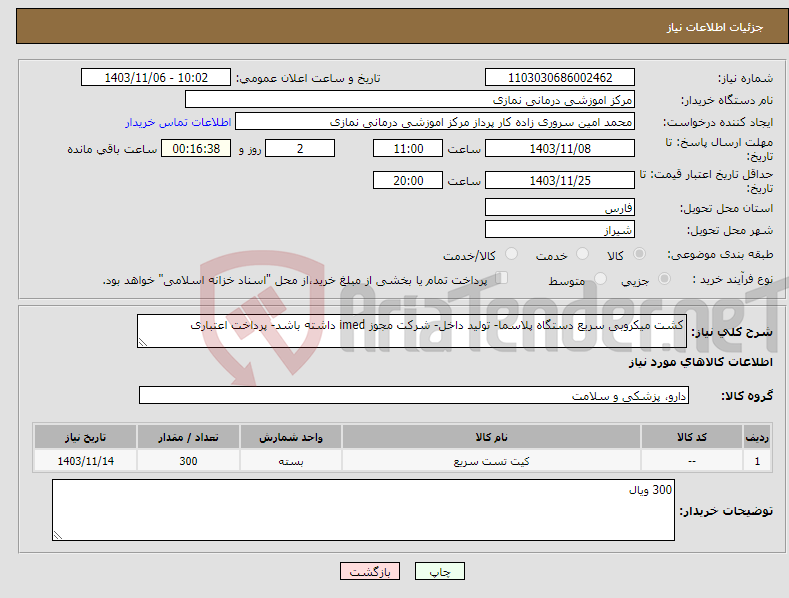Click the اطلاعات کالاهای مورد نیاز section heading
The width and height of the screenshot is (789, 598).
coord(700,362)
